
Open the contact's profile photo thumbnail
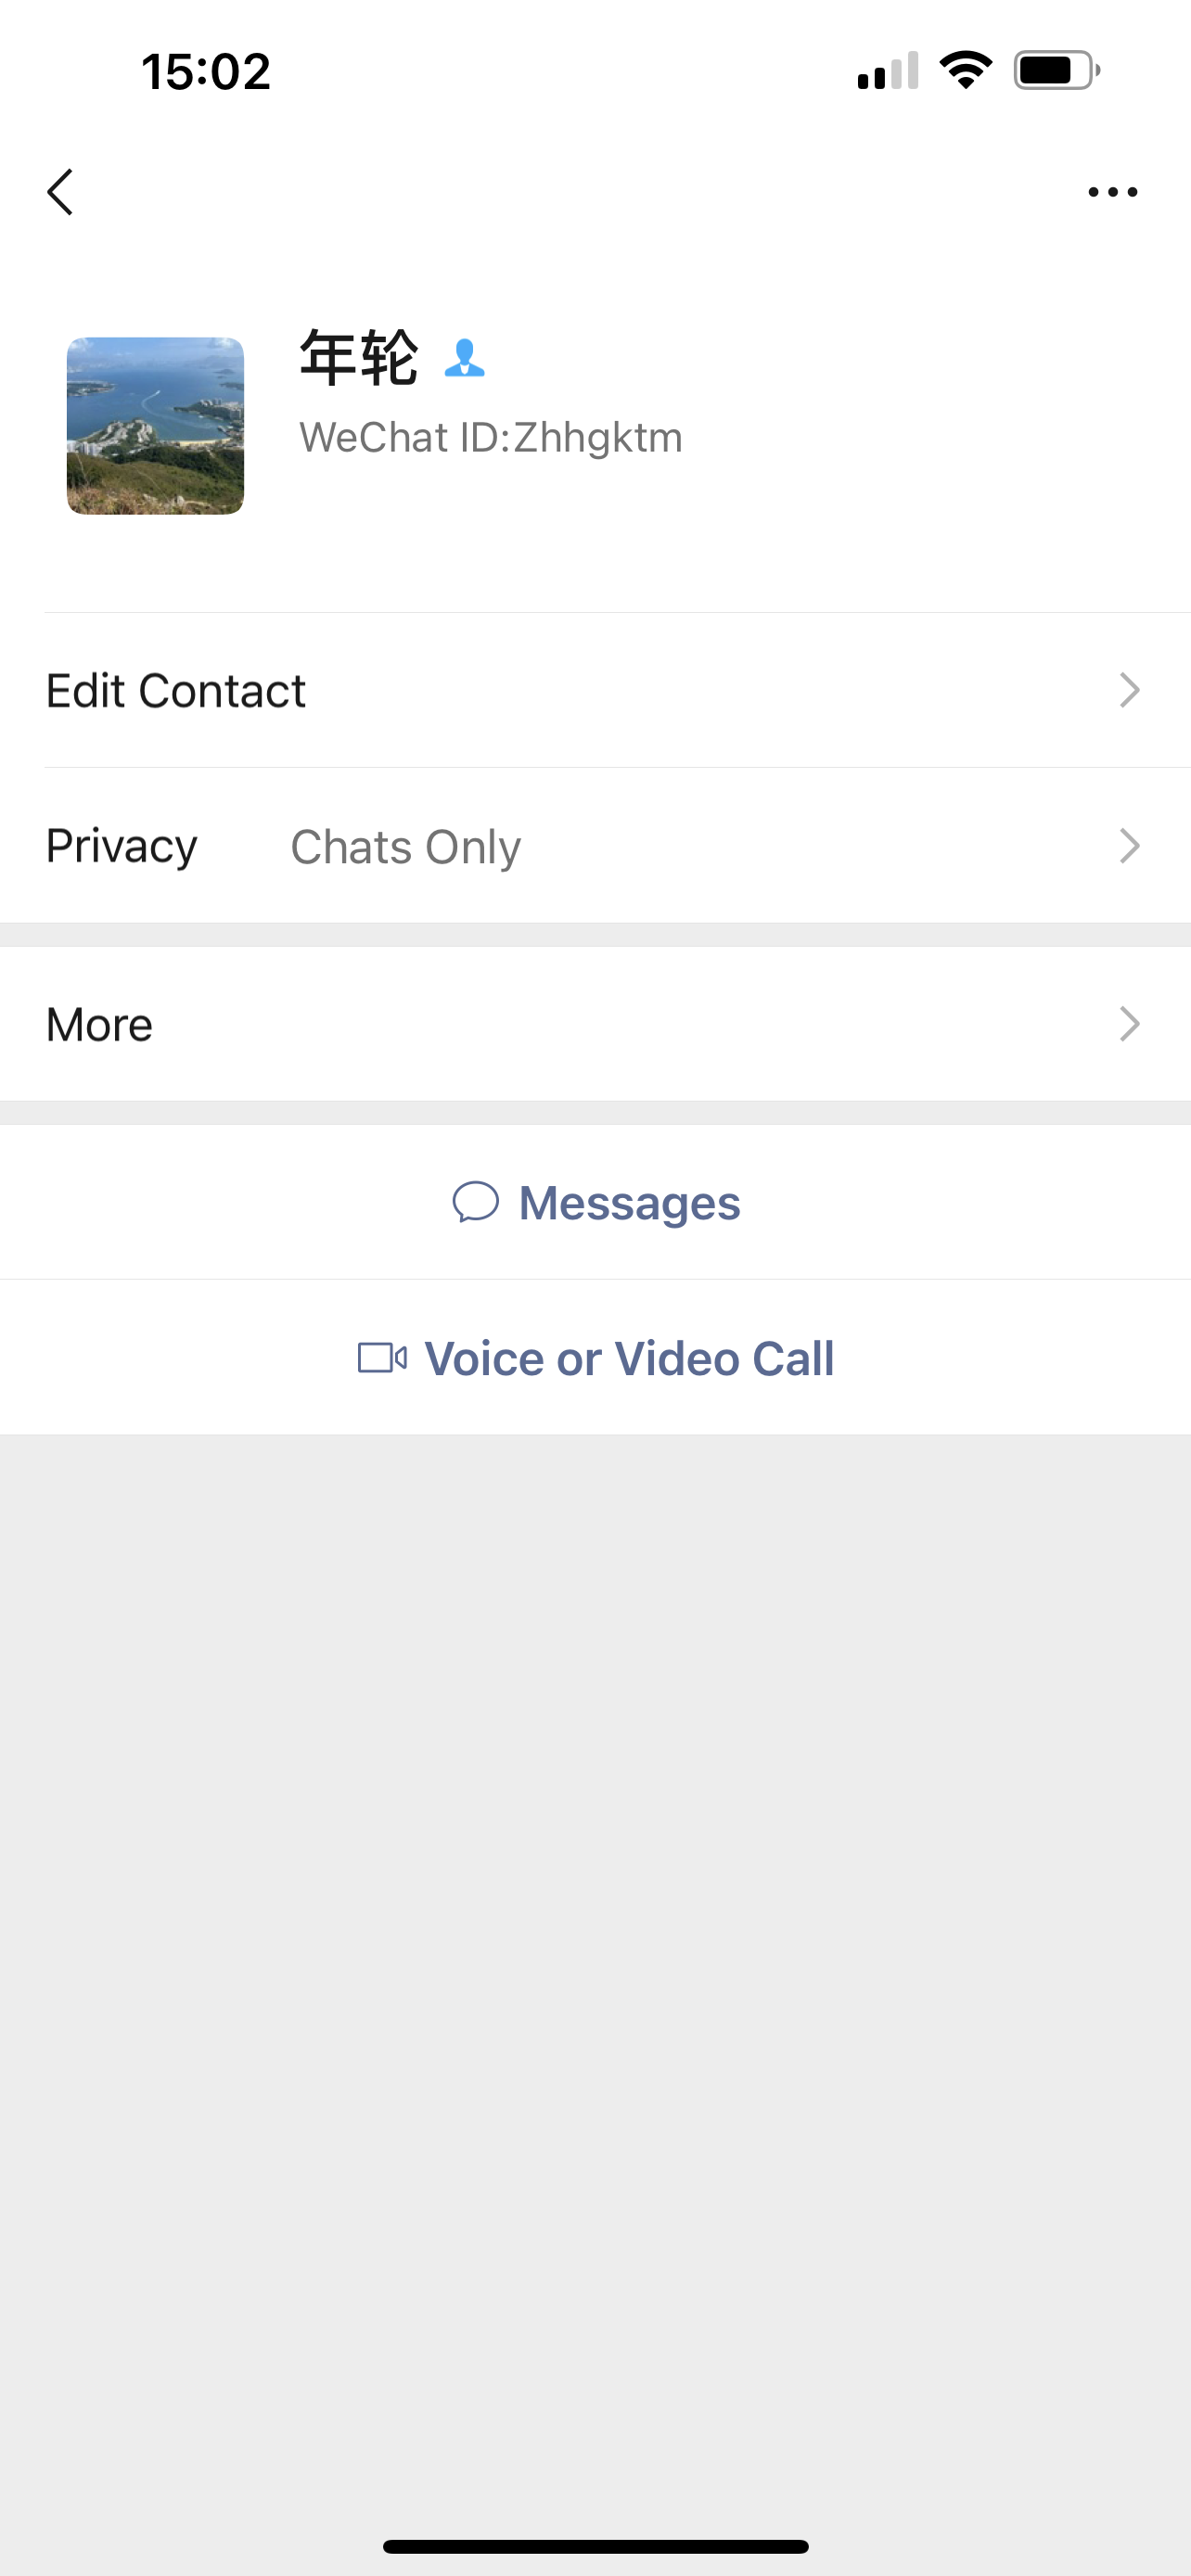coord(155,426)
